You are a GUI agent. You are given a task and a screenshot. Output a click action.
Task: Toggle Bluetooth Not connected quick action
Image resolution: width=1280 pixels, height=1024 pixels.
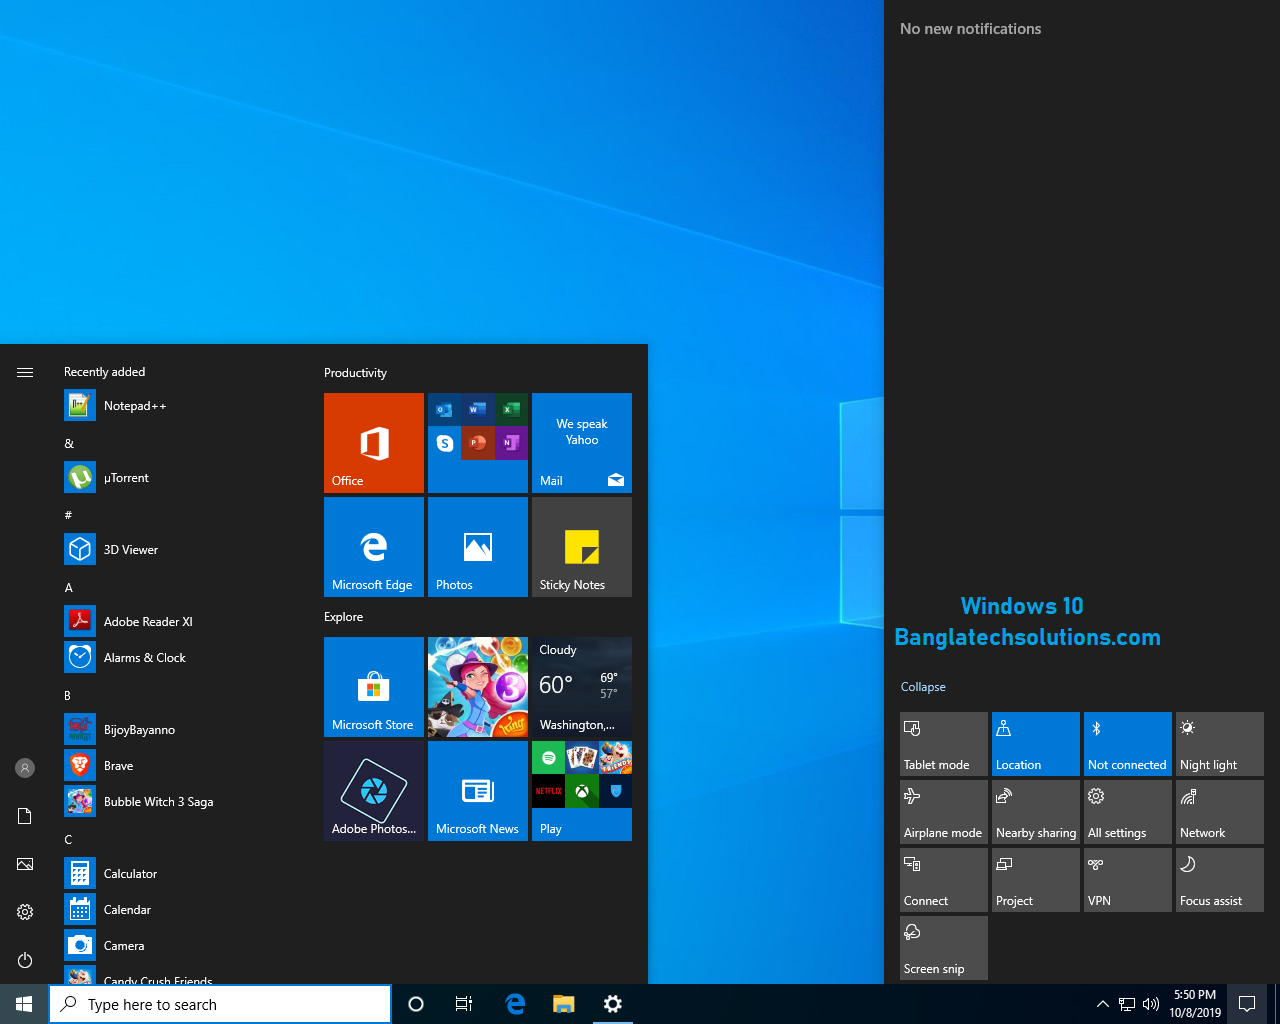(x=1128, y=744)
